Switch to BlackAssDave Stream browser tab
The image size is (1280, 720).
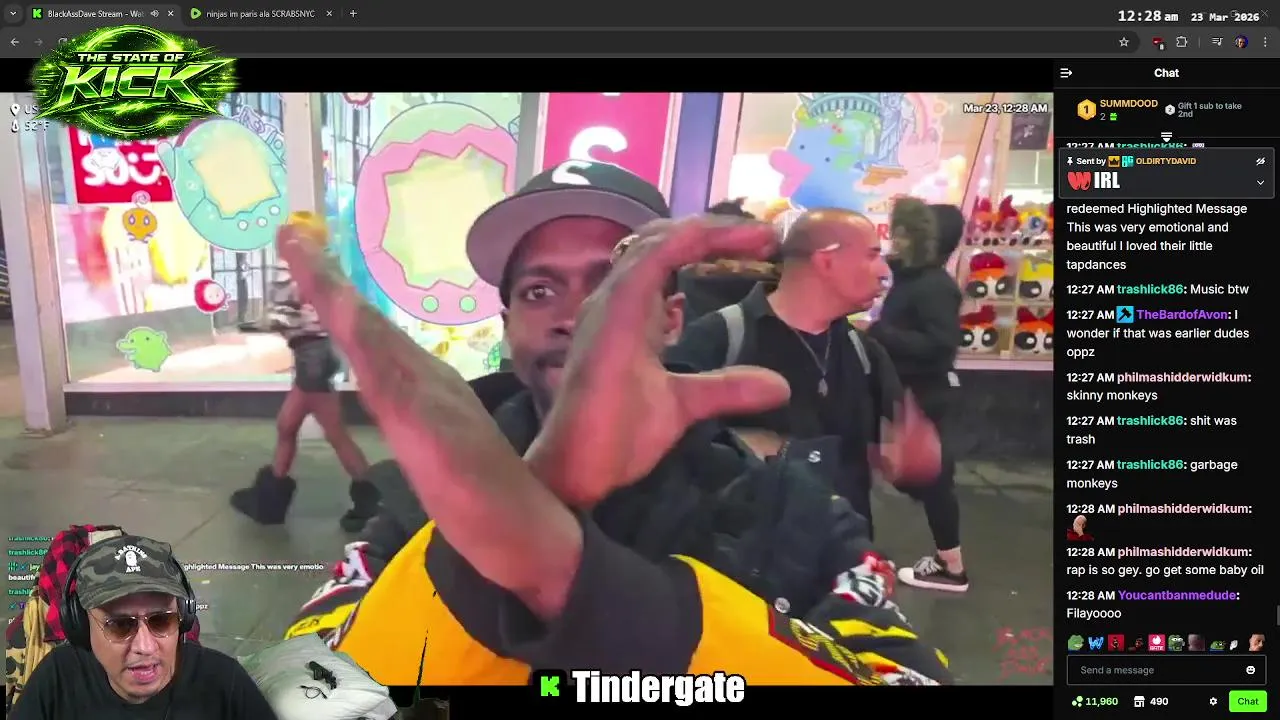click(96, 14)
